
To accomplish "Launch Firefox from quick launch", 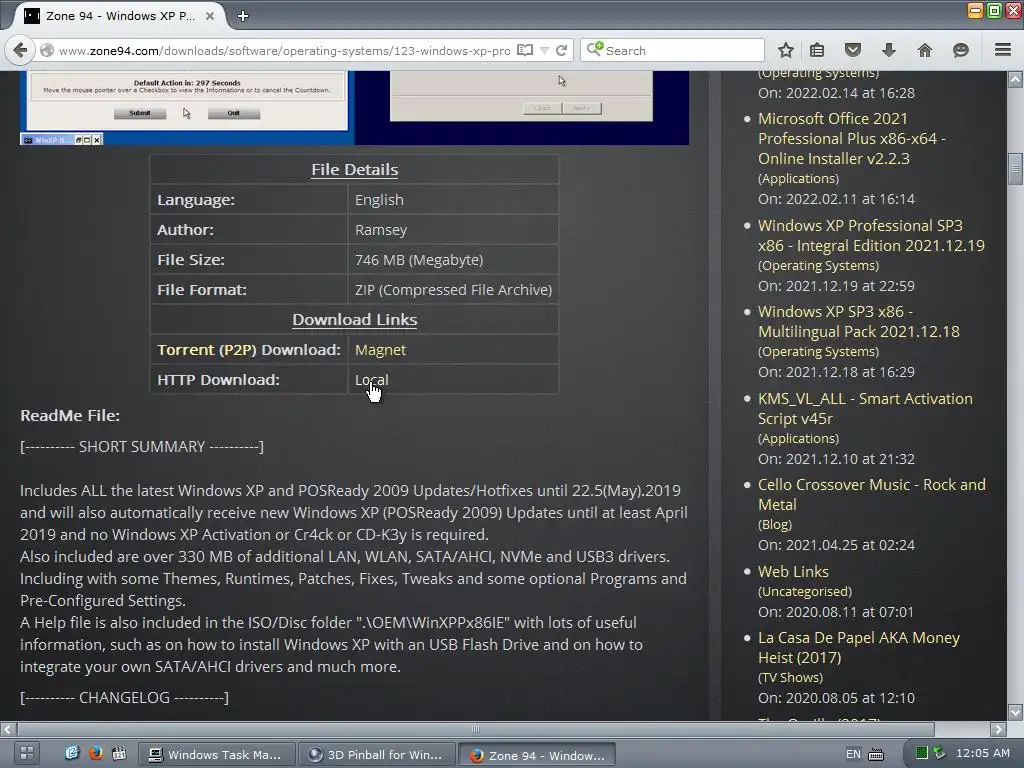I will 96,753.
